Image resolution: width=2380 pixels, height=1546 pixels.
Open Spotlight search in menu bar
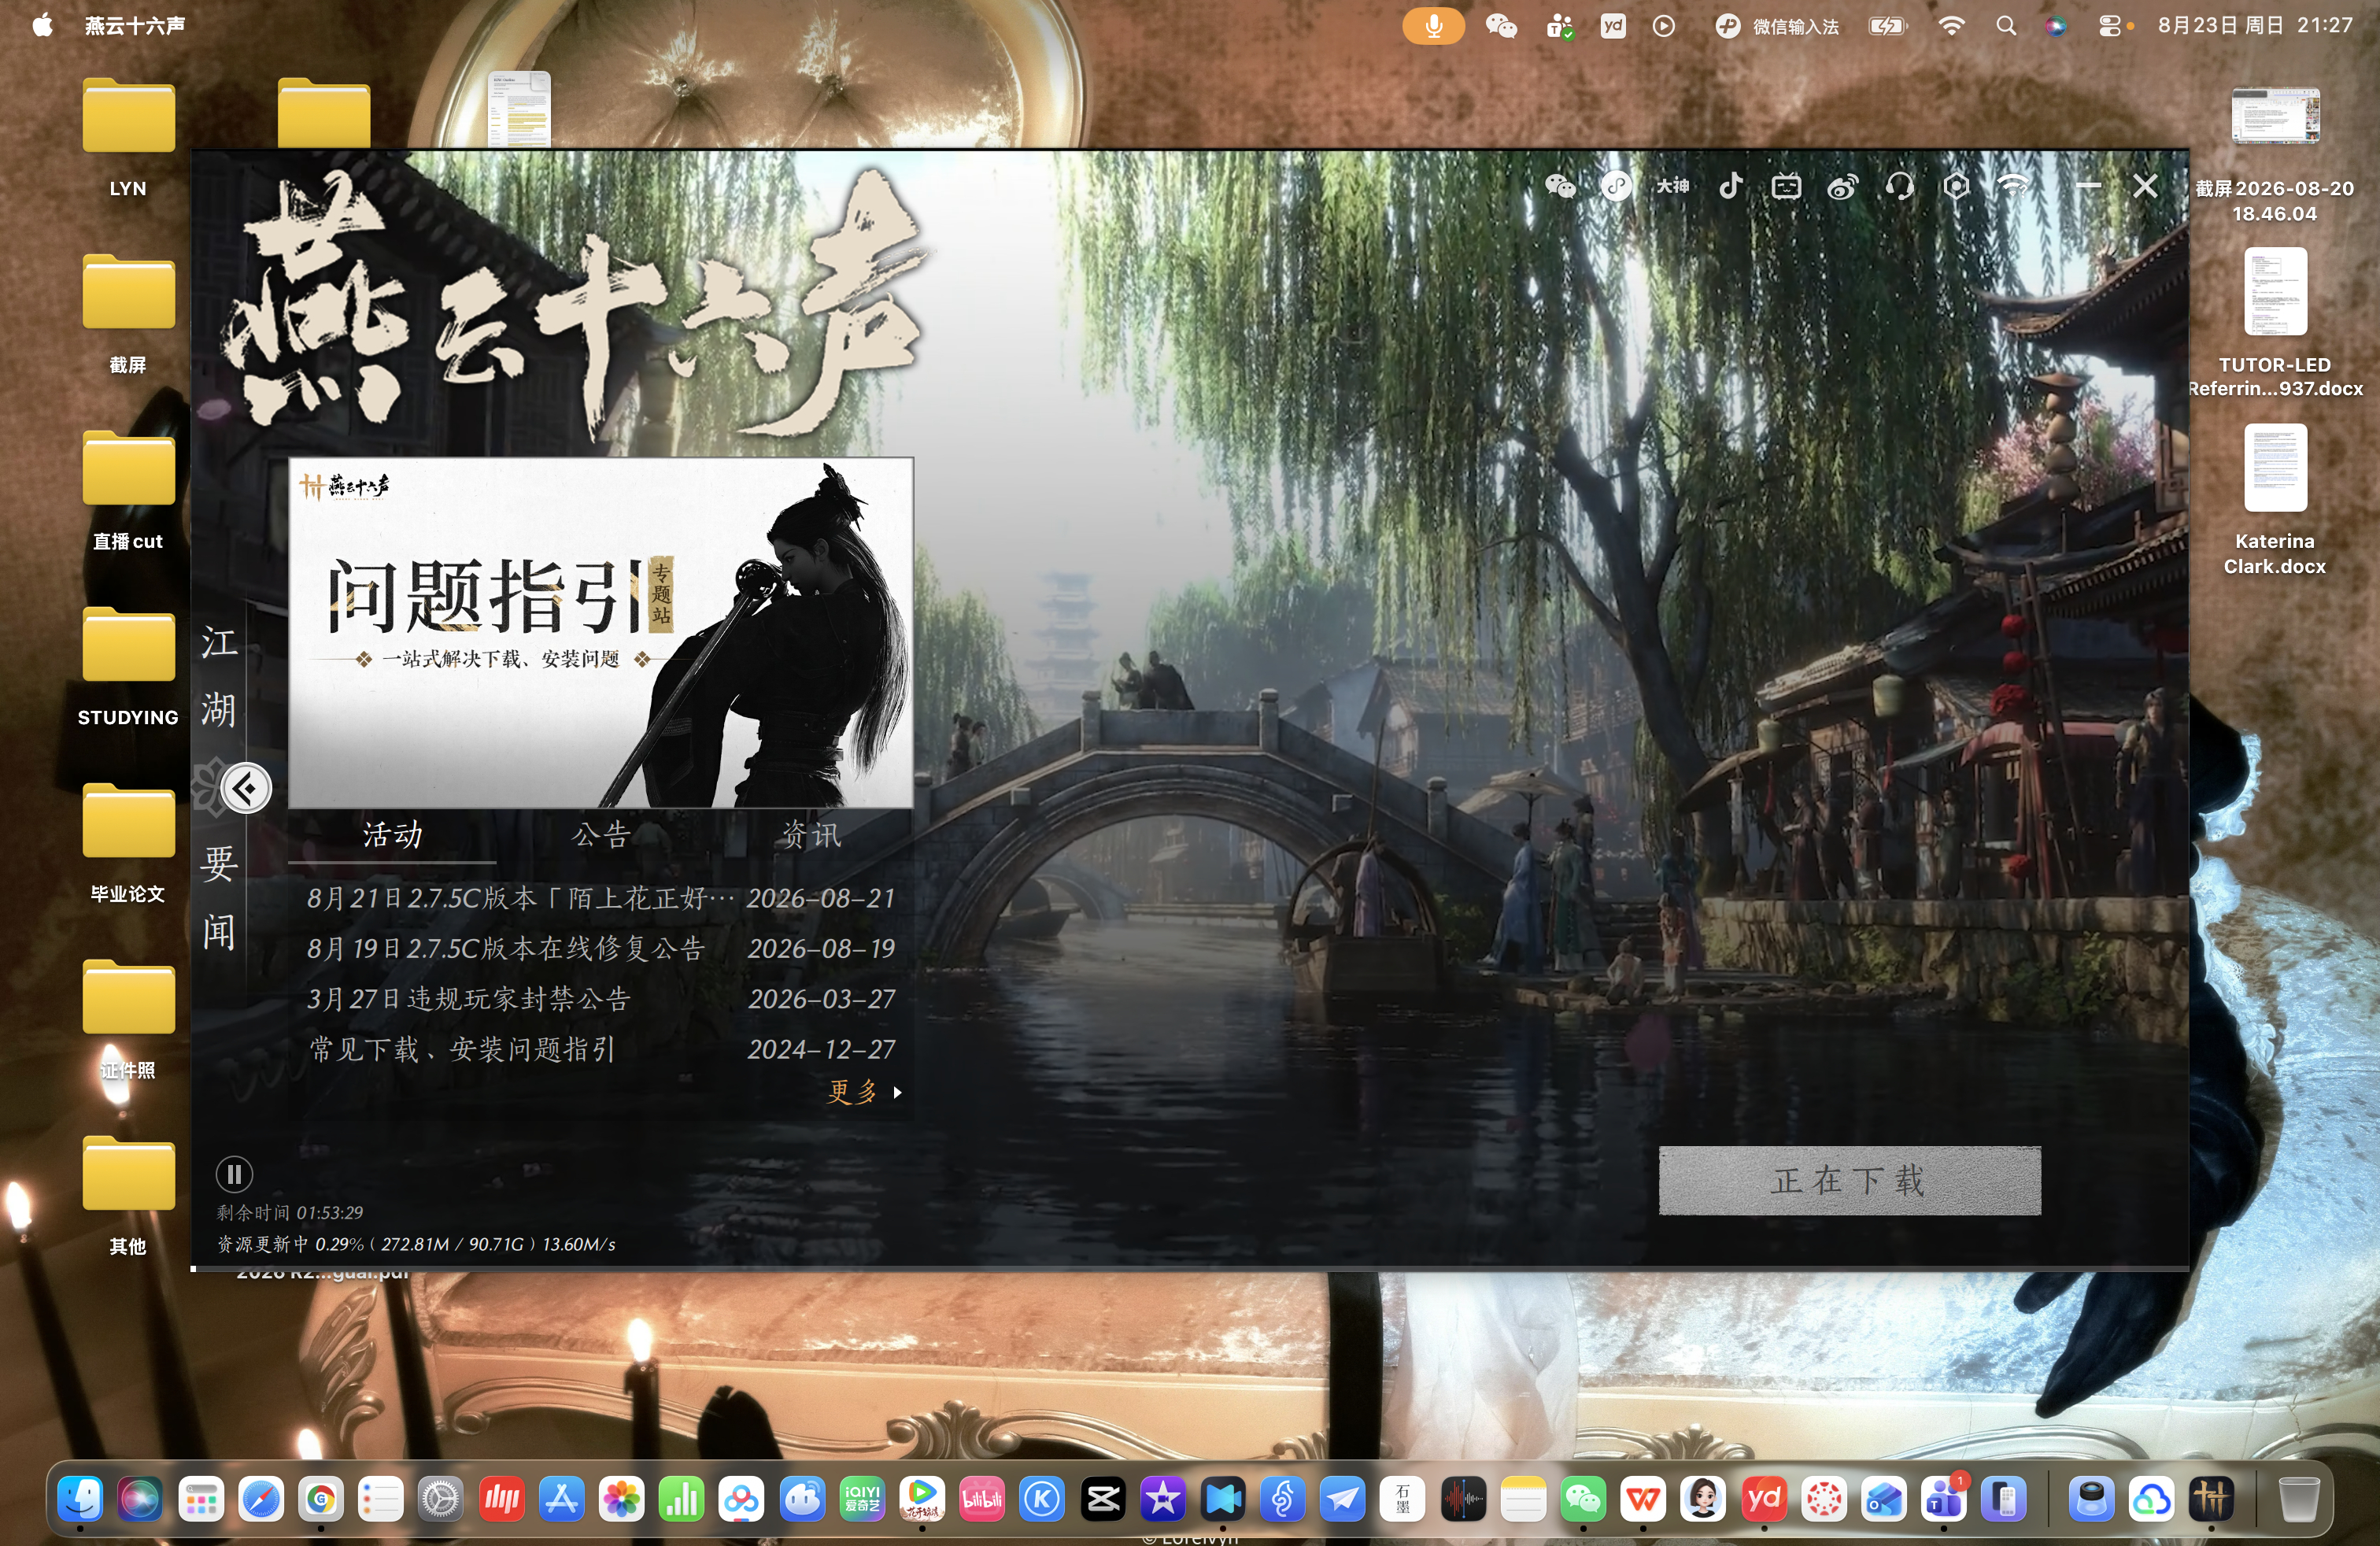pyautogui.click(x=2005, y=26)
